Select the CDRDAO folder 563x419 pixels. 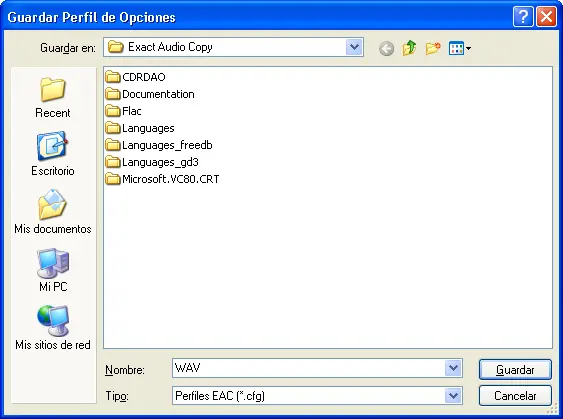pyautogui.click(x=135, y=77)
